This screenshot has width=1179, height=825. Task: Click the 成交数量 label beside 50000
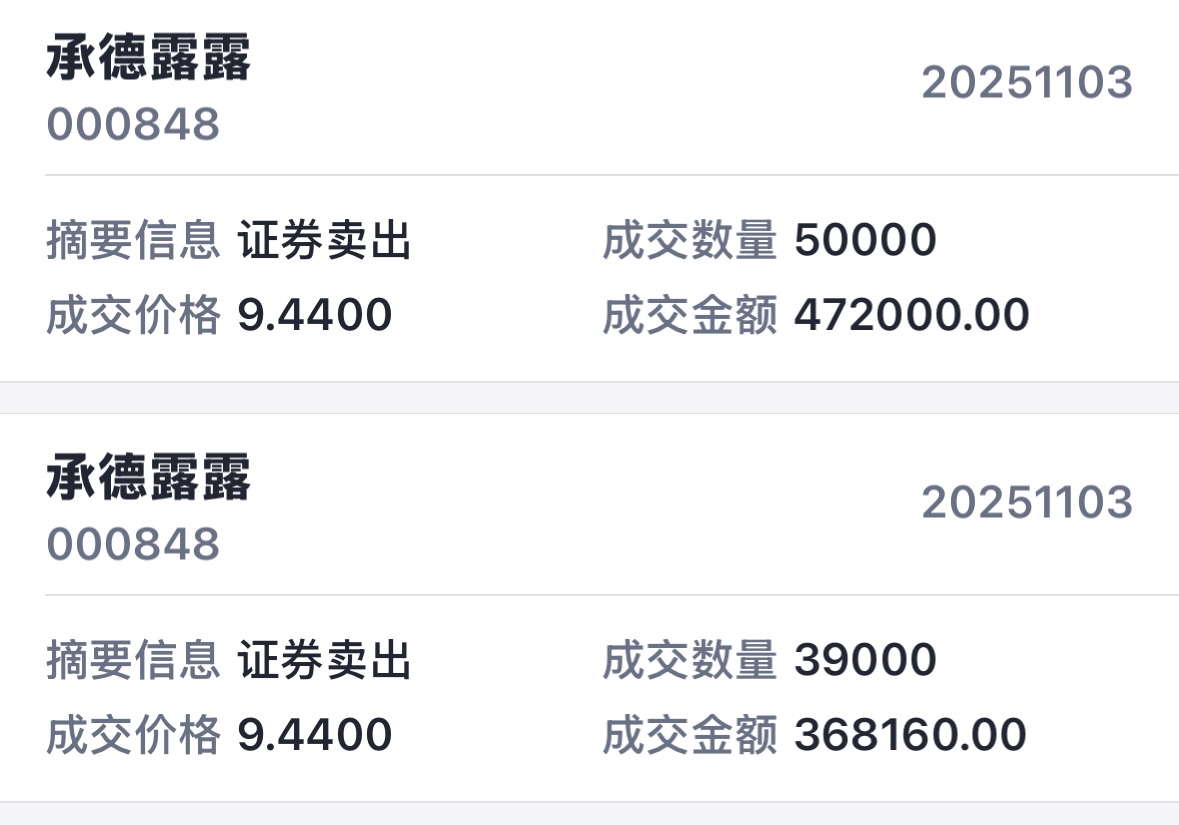click(690, 241)
